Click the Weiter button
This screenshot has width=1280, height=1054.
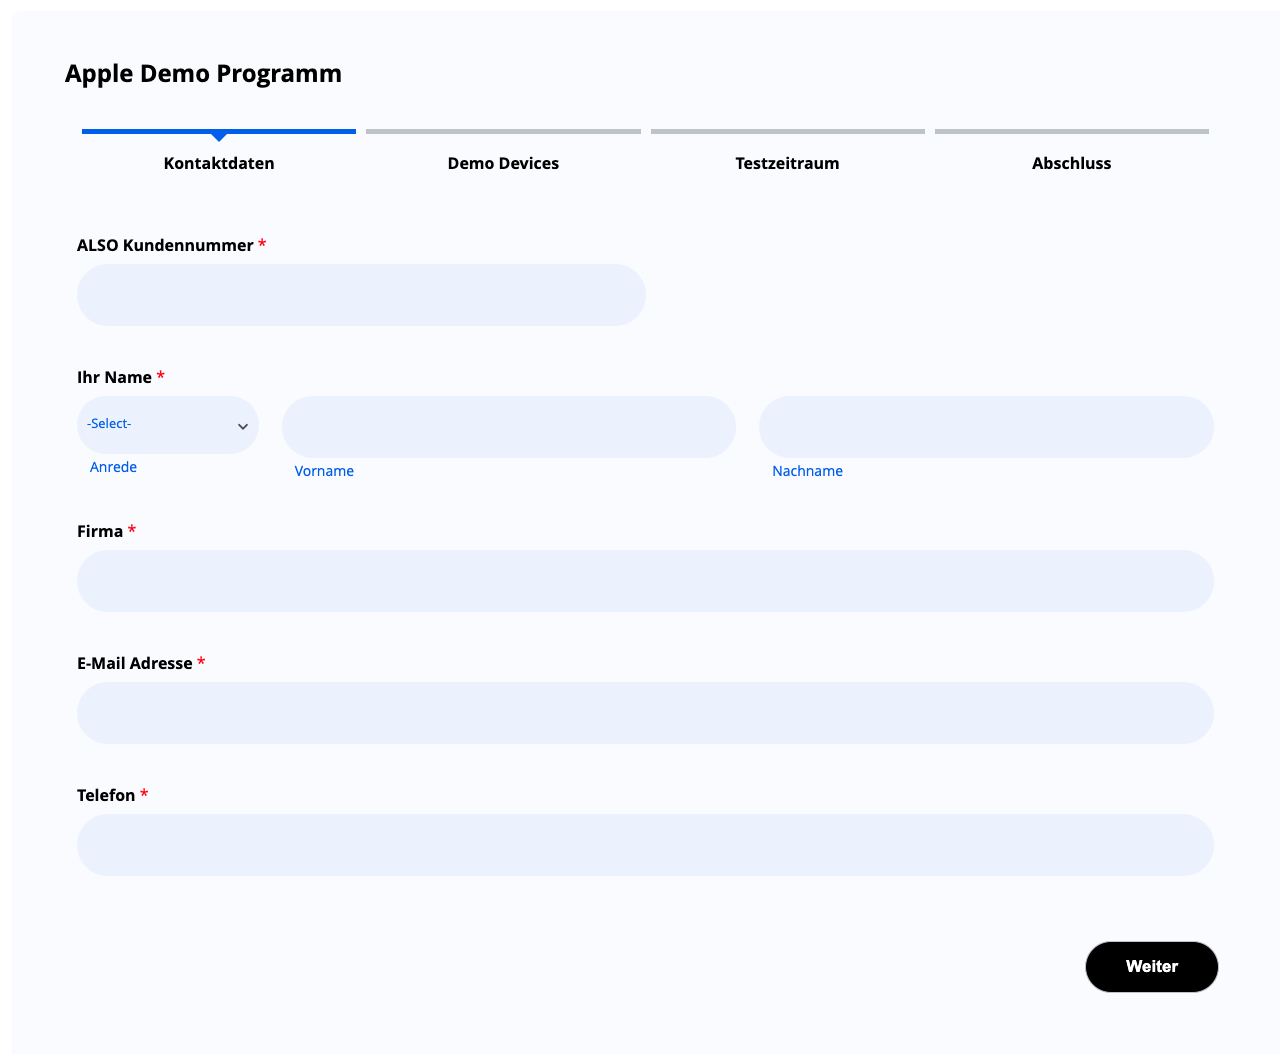tap(1152, 967)
